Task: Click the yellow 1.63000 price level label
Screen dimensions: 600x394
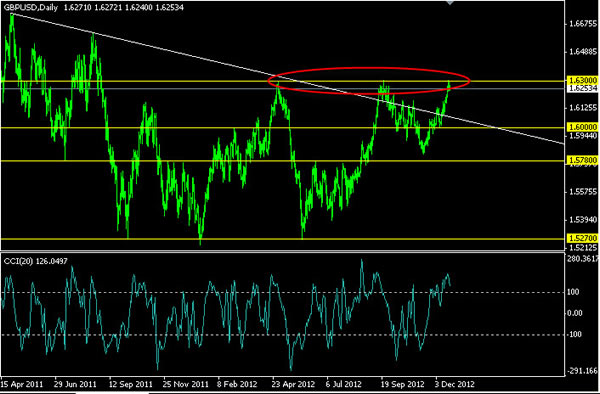Action: pyautogui.click(x=582, y=80)
